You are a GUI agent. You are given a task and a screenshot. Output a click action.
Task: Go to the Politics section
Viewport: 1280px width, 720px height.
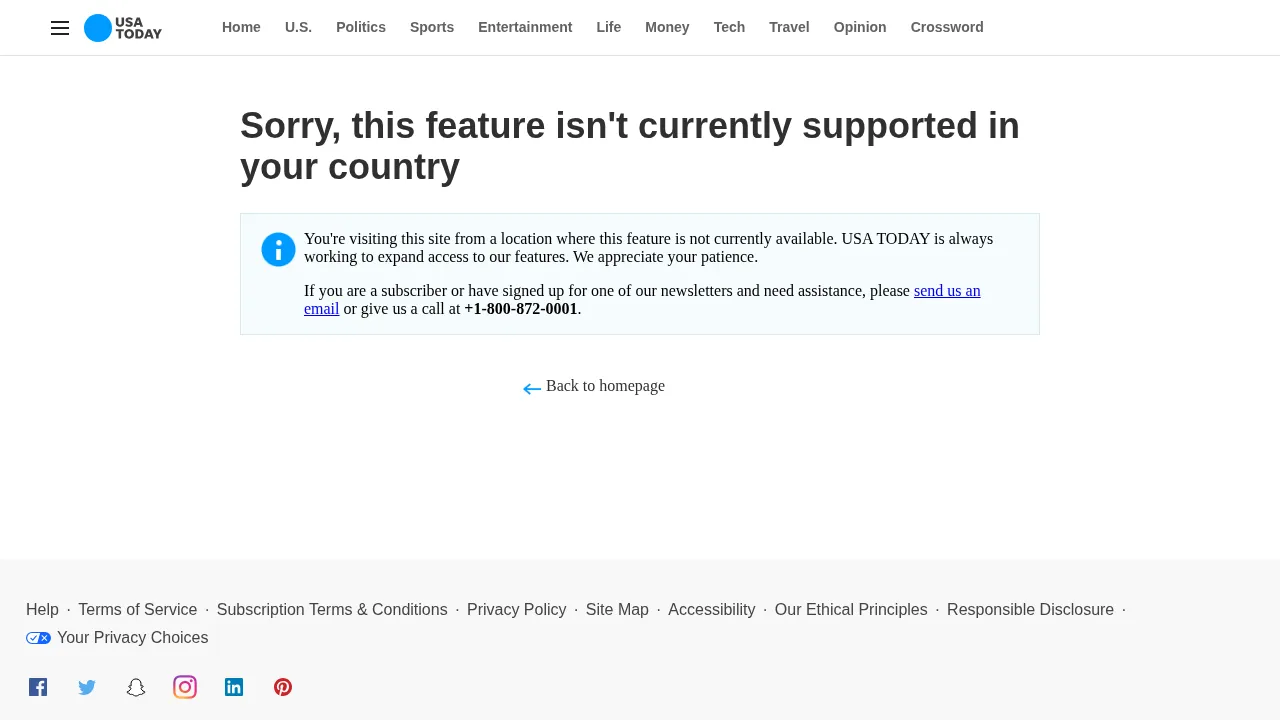360,27
